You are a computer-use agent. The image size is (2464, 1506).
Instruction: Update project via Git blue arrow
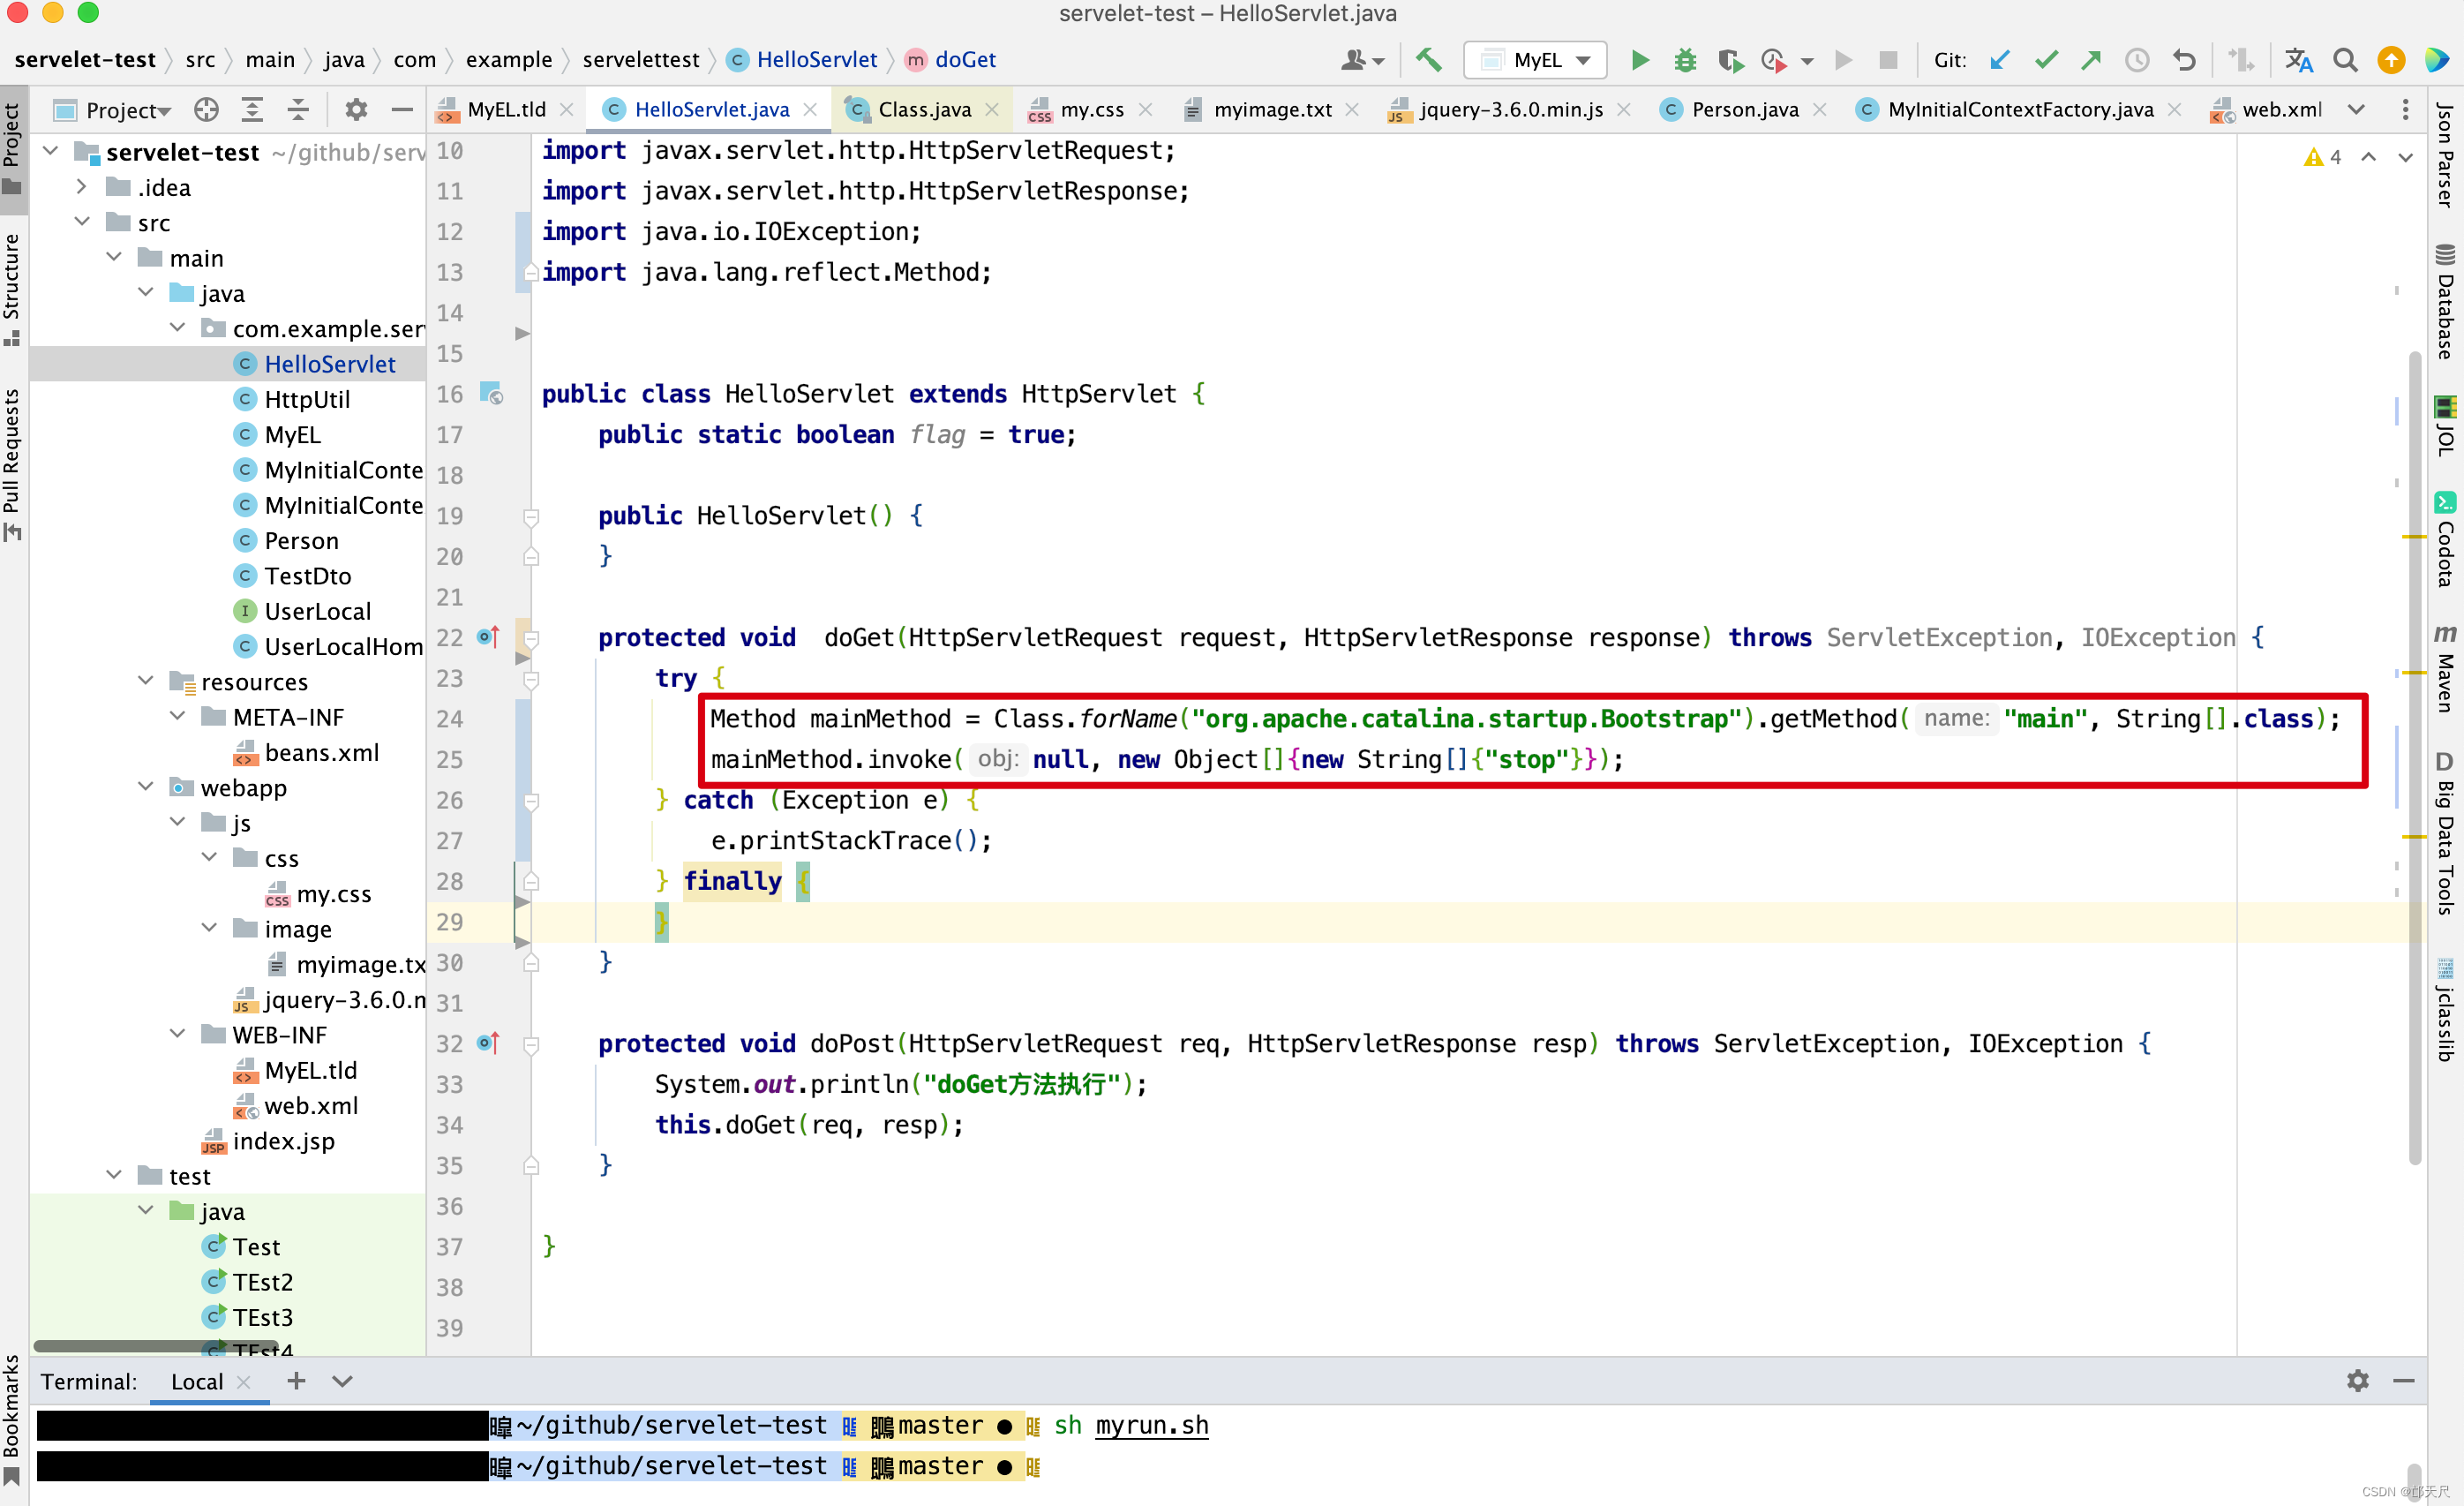pyautogui.click(x=2000, y=60)
